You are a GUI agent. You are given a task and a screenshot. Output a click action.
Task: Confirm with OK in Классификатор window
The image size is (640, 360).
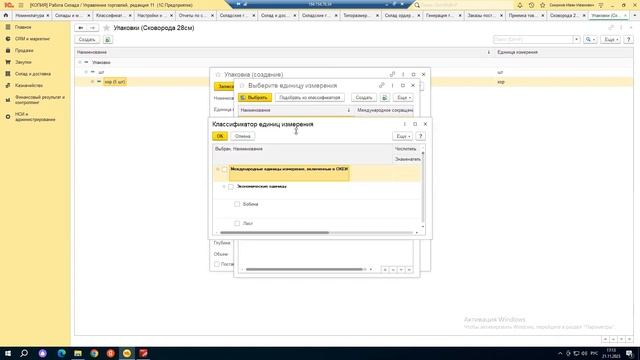(x=220, y=136)
